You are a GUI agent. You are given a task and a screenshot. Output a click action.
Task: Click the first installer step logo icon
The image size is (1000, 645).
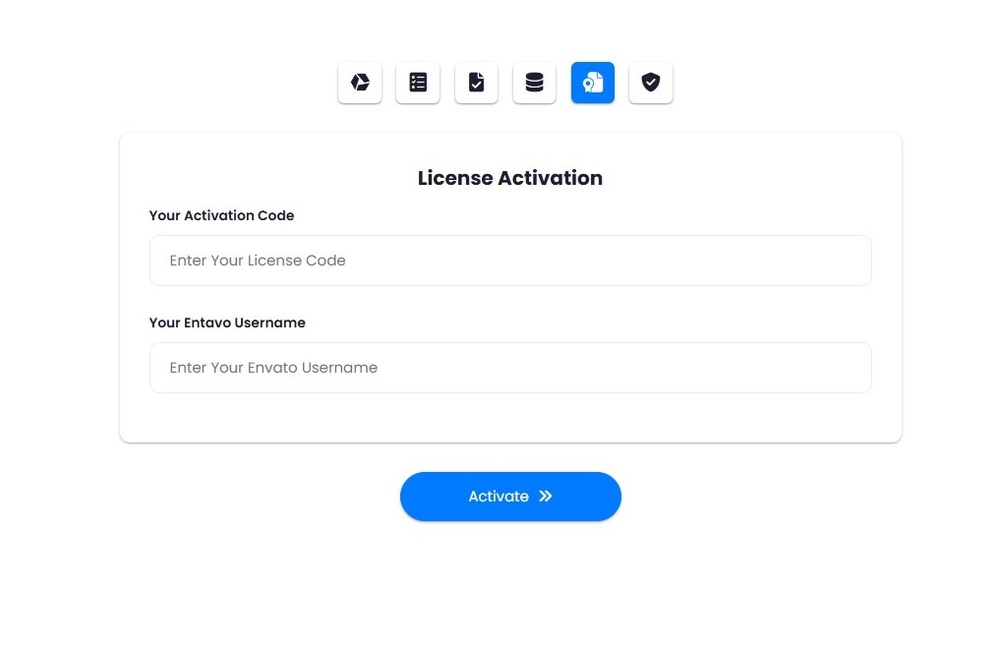(360, 82)
